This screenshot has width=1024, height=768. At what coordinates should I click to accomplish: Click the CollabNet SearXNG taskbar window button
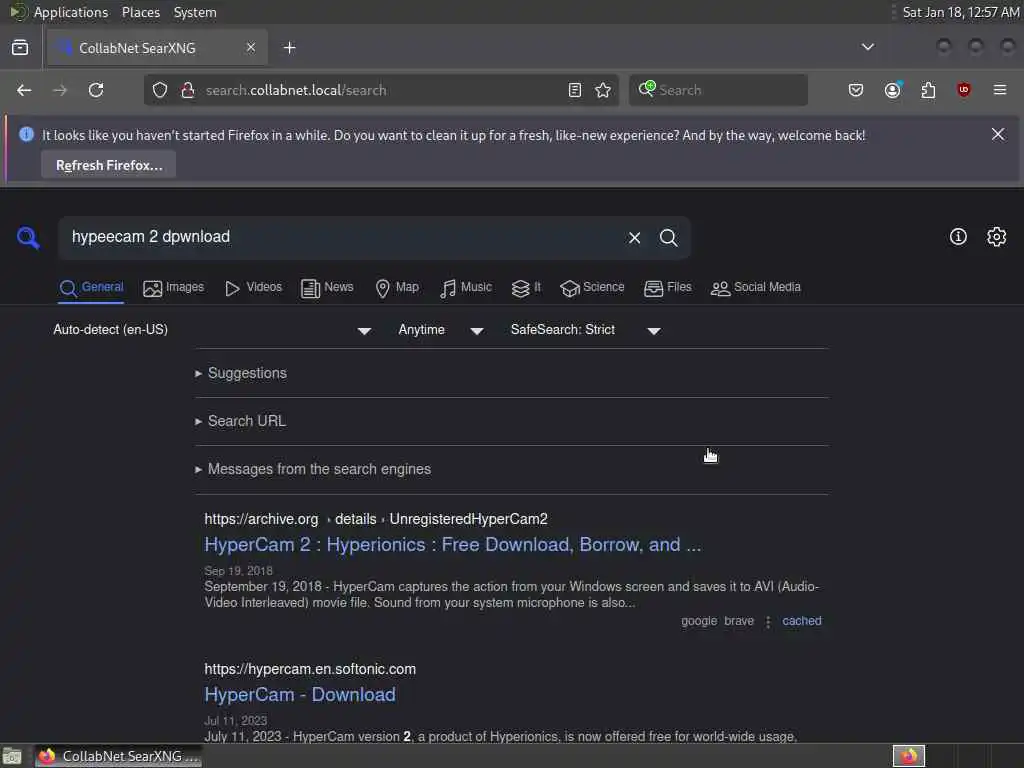point(118,756)
